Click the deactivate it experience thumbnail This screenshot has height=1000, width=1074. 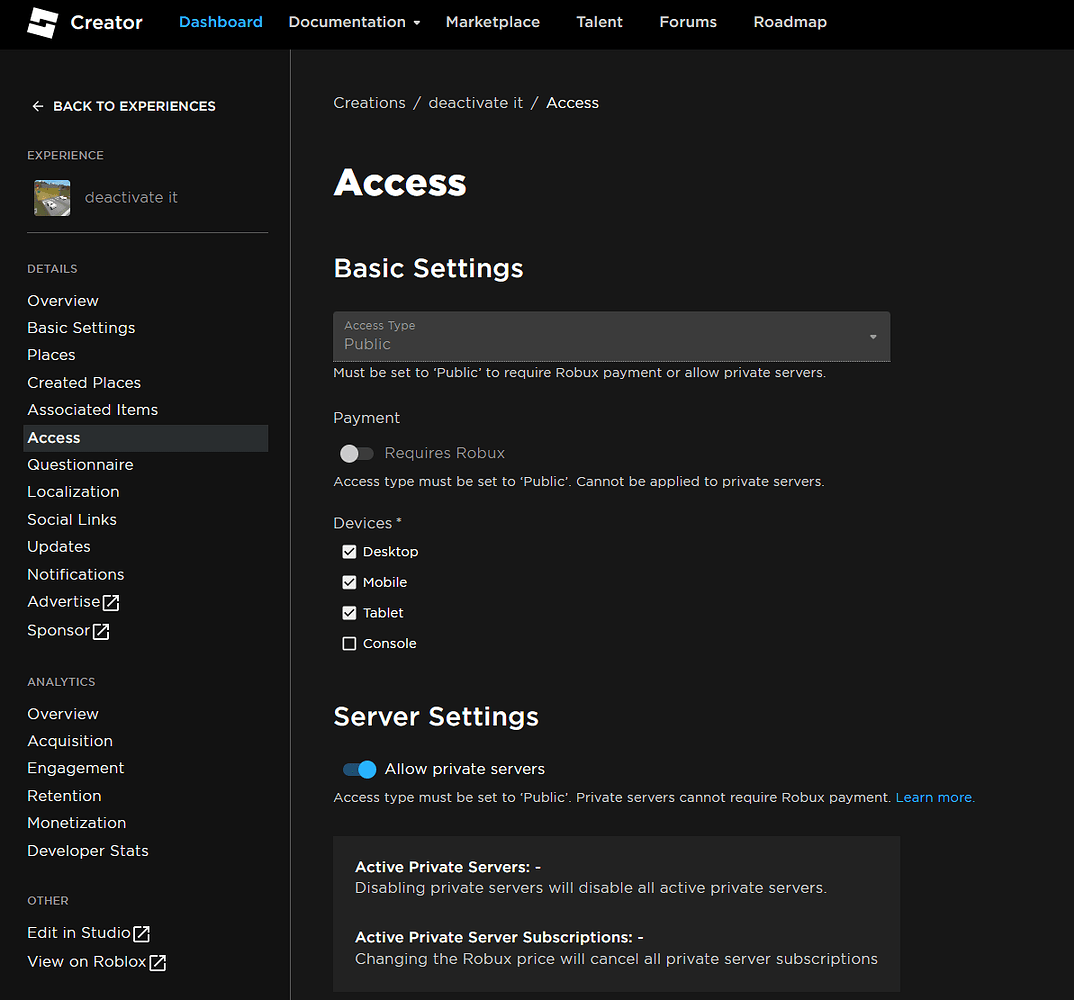click(52, 197)
